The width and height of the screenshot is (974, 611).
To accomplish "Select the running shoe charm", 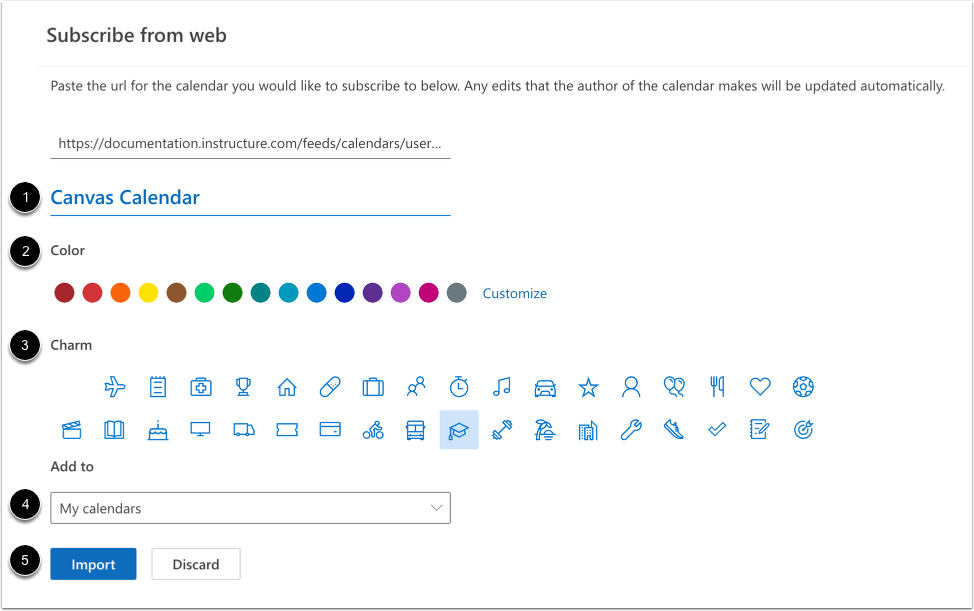I will click(x=673, y=430).
